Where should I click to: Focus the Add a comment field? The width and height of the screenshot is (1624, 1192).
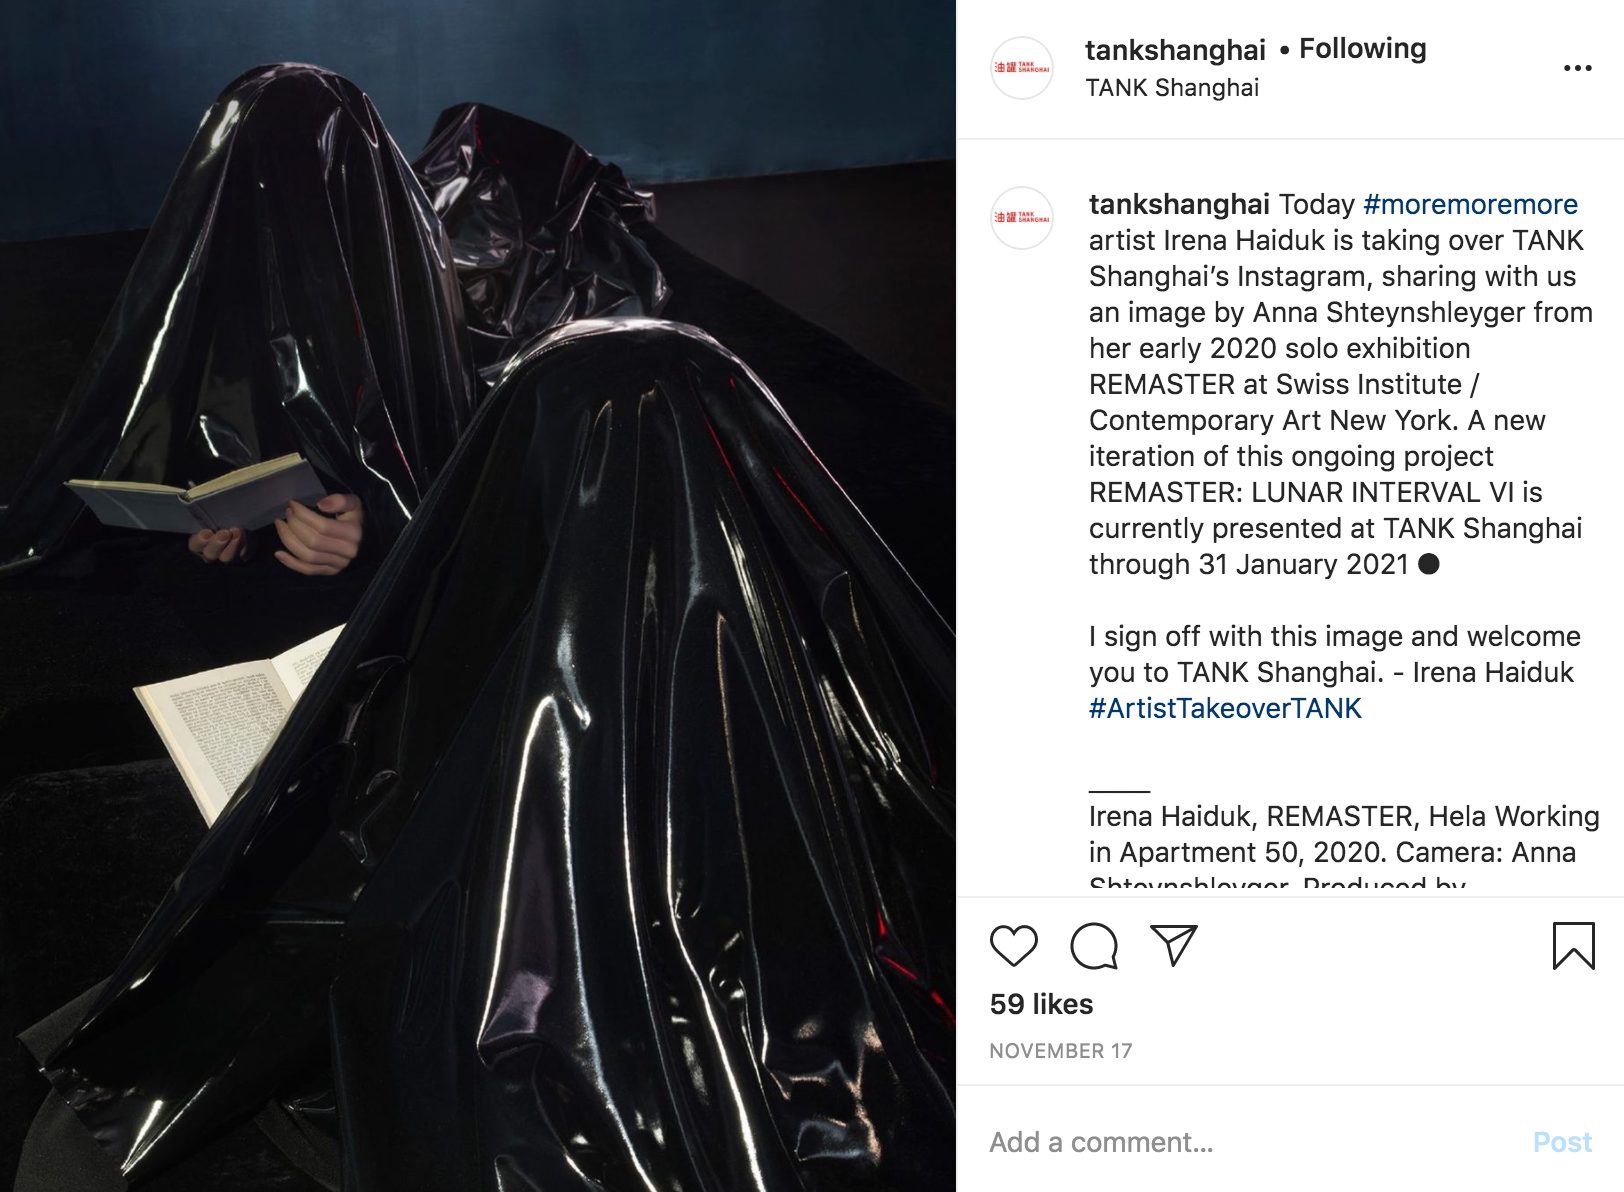pyautogui.click(x=1250, y=1142)
